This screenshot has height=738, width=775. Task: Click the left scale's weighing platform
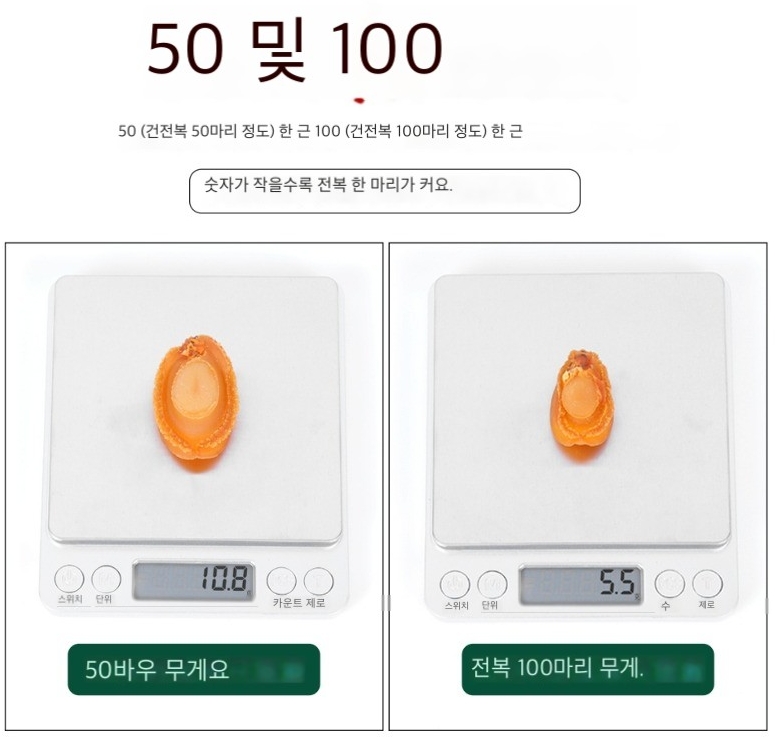[x=195, y=409]
